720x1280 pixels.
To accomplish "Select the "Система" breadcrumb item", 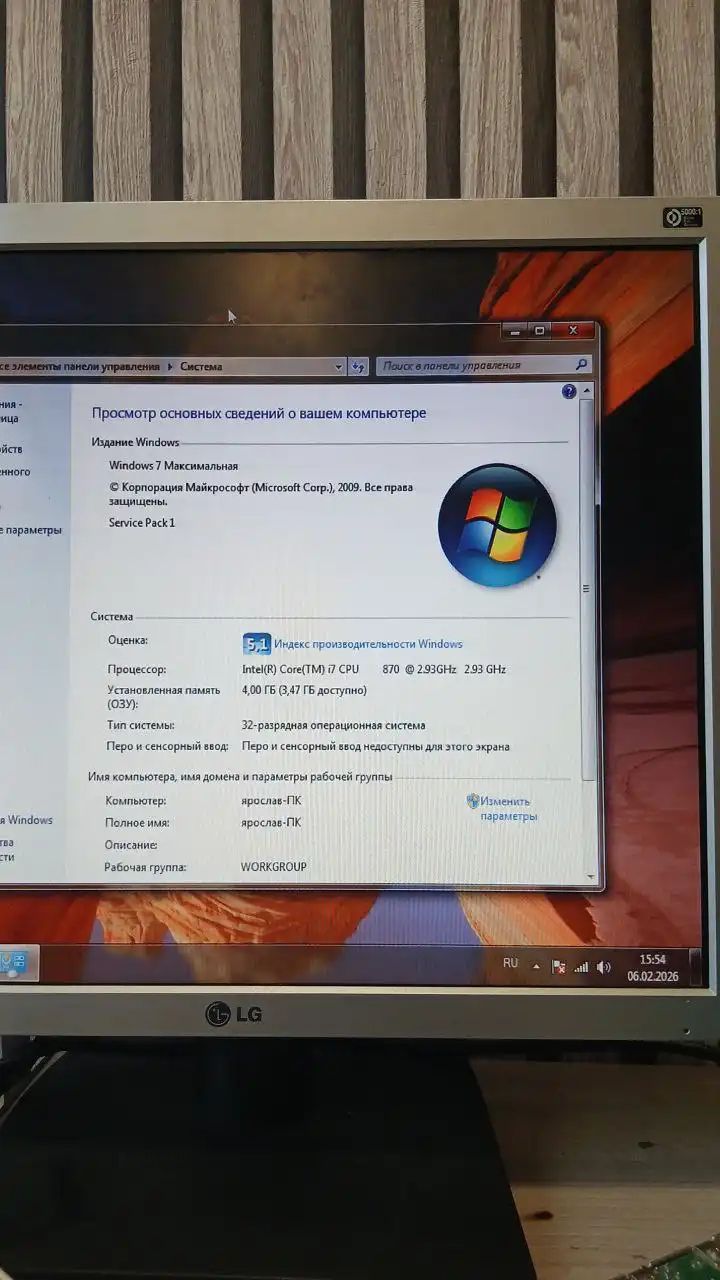I will (201, 367).
